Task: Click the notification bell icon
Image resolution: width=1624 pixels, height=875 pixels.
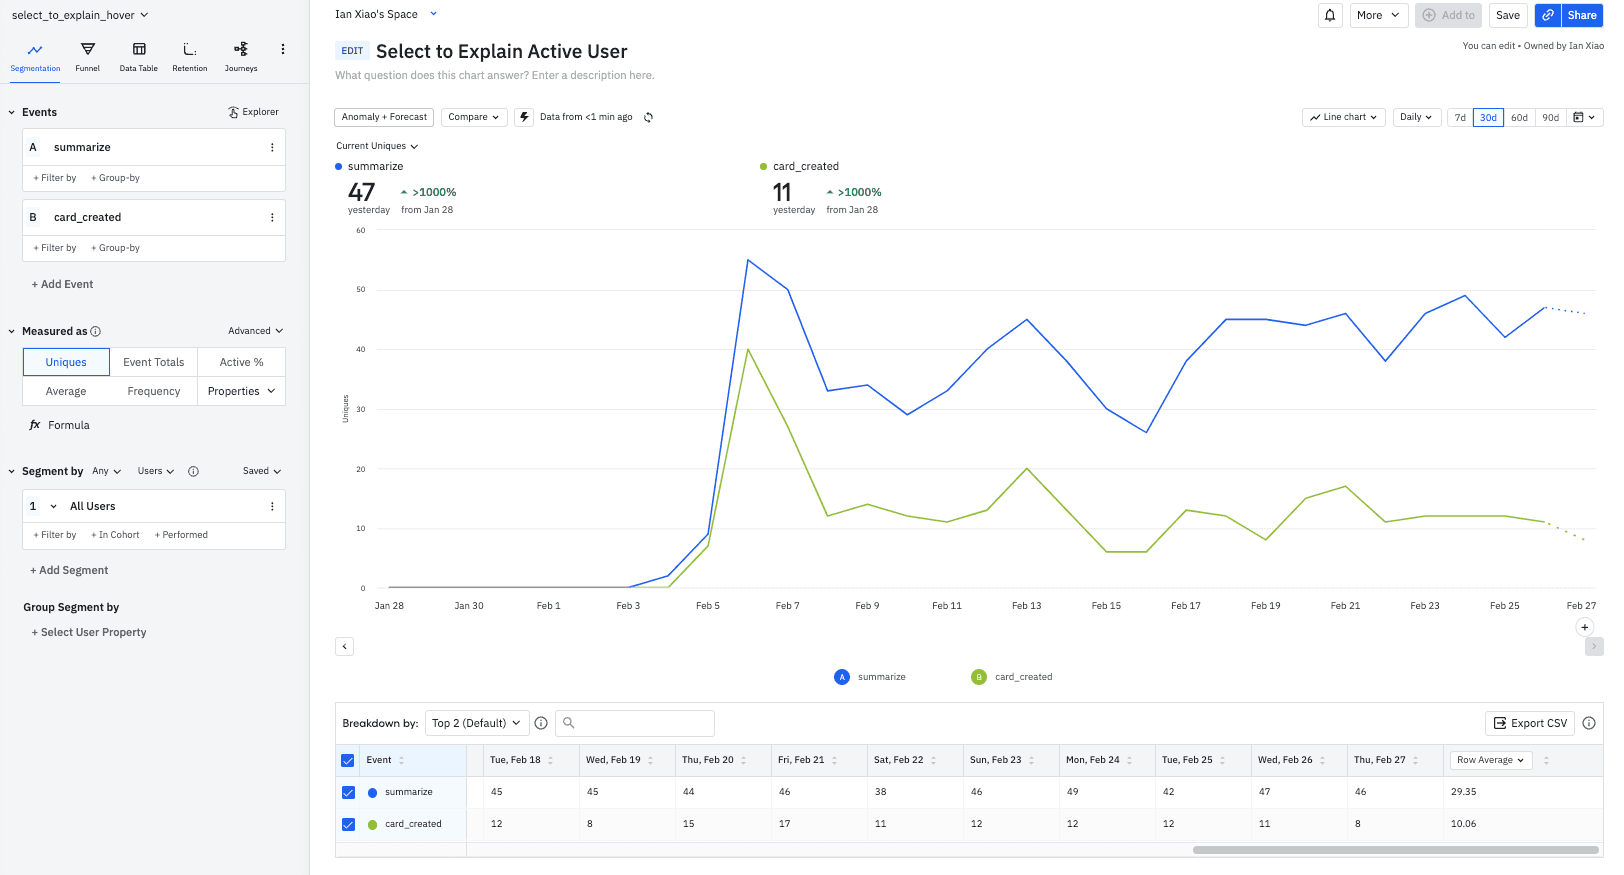Action: (x=1330, y=15)
